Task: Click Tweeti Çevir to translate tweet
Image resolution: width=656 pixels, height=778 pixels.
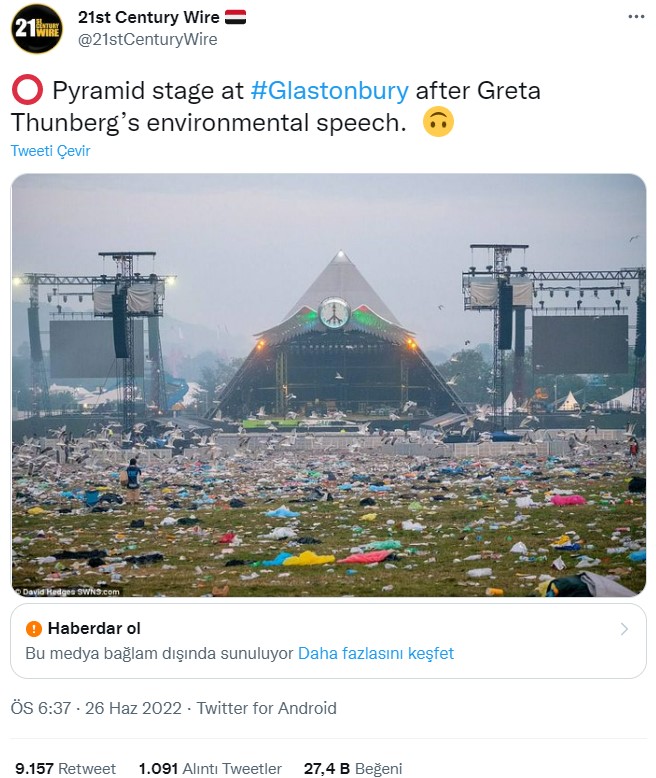Action: point(50,151)
